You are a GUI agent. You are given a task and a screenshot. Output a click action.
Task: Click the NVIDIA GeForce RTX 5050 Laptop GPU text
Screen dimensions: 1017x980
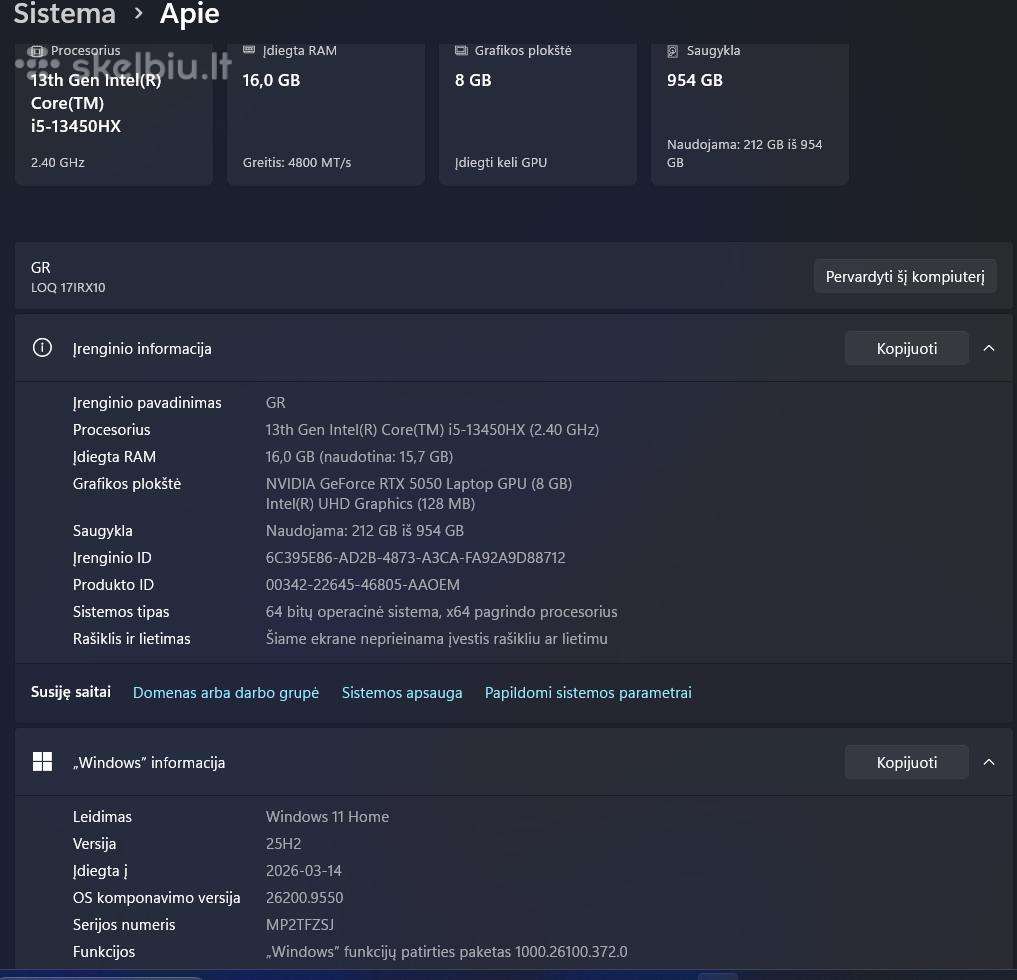418,483
